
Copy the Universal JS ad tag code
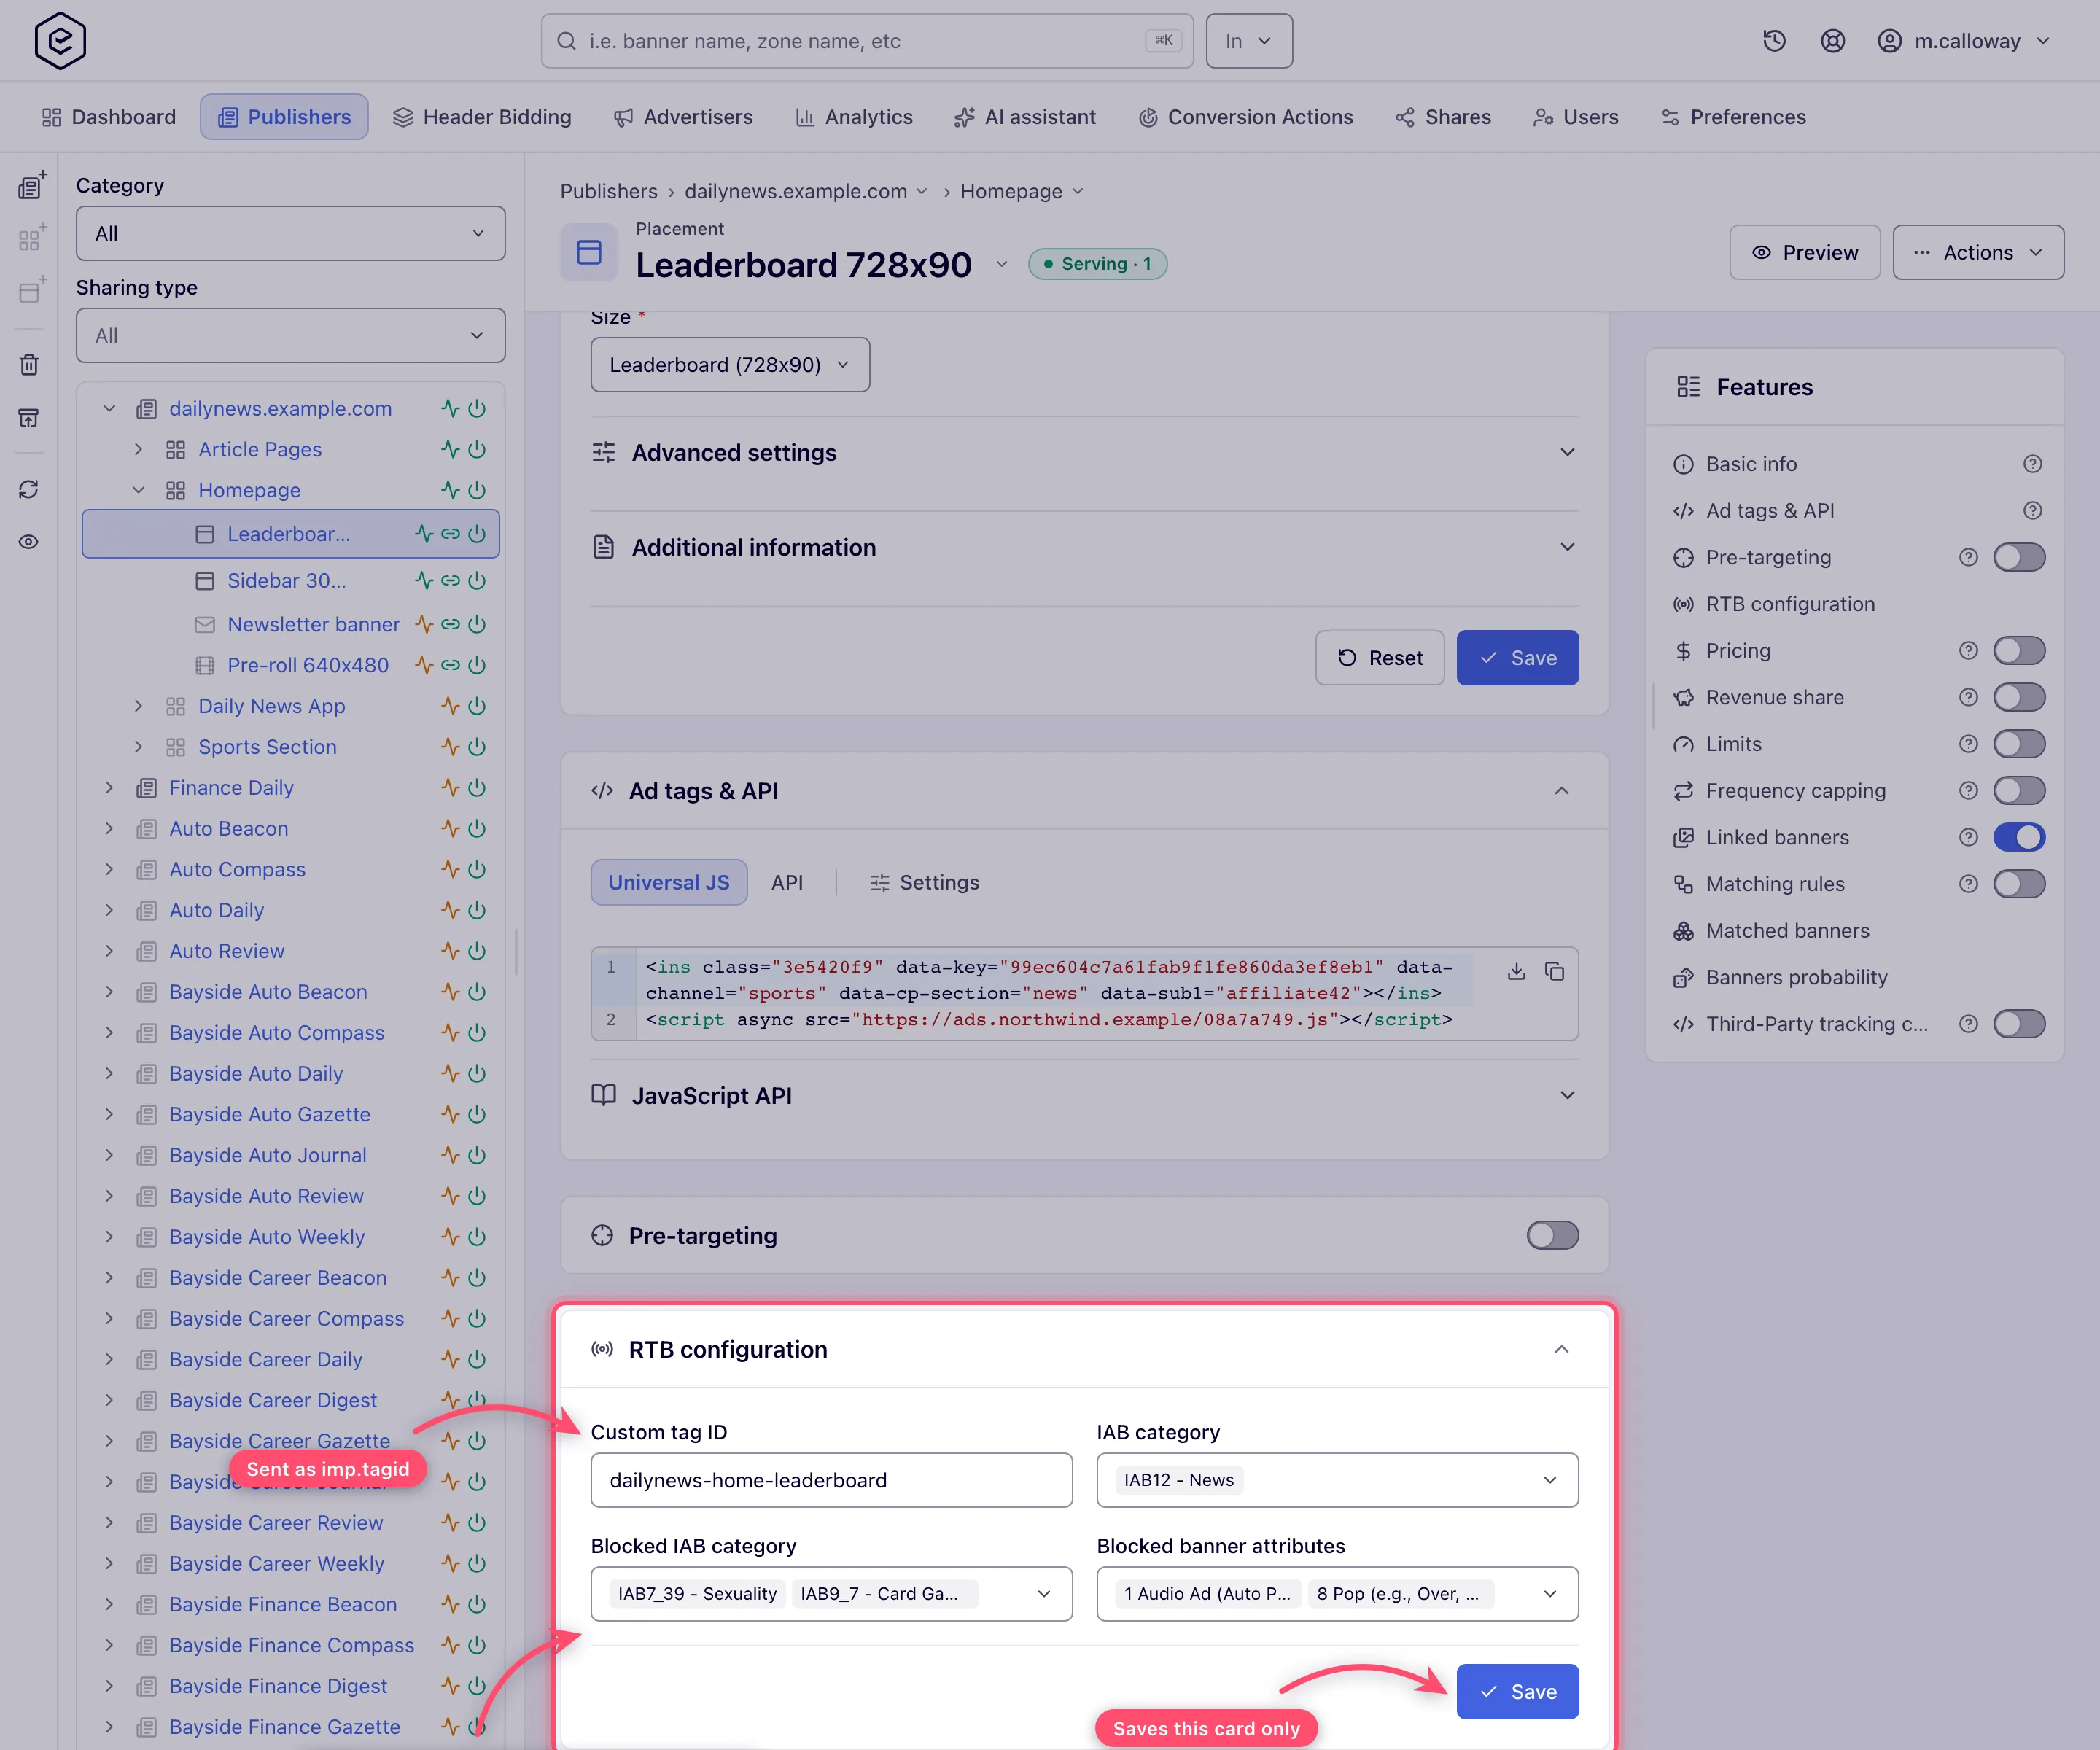click(x=1554, y=971)
